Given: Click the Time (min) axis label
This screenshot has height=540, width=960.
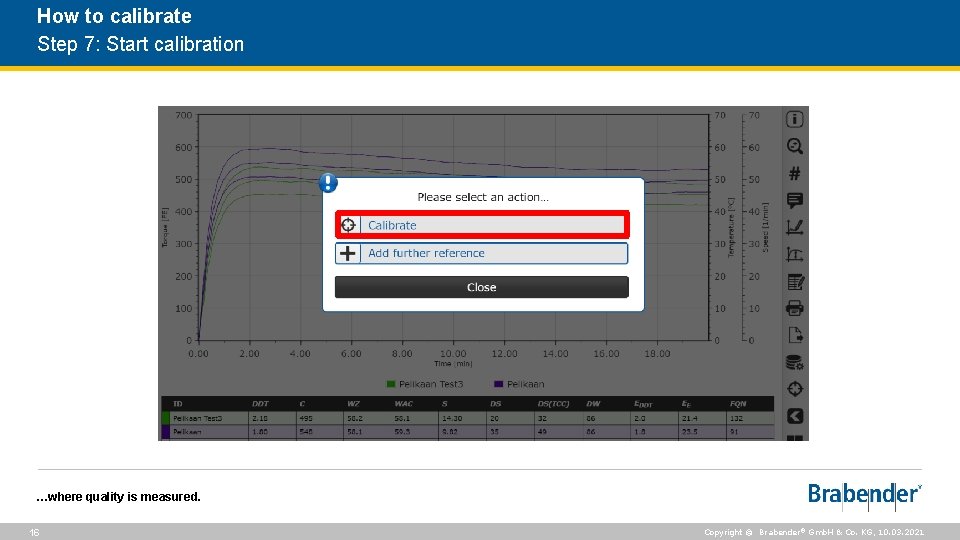Looking at the screenshot, I should [x=453, y=364].
